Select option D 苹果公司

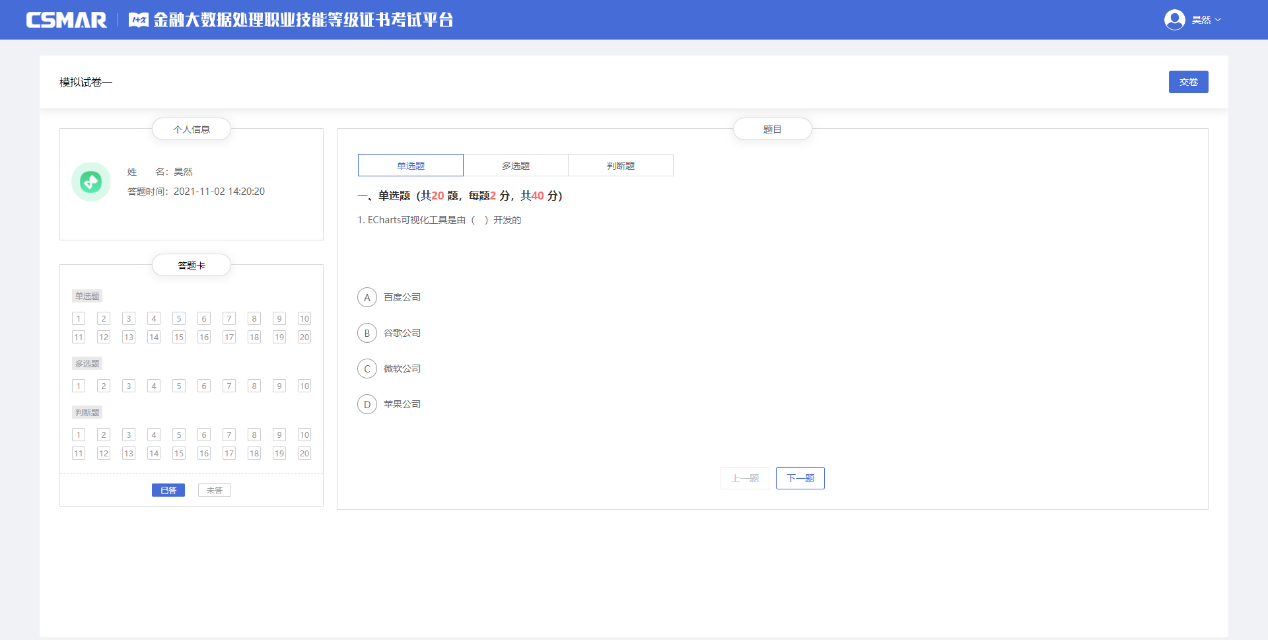click(367, 404)
